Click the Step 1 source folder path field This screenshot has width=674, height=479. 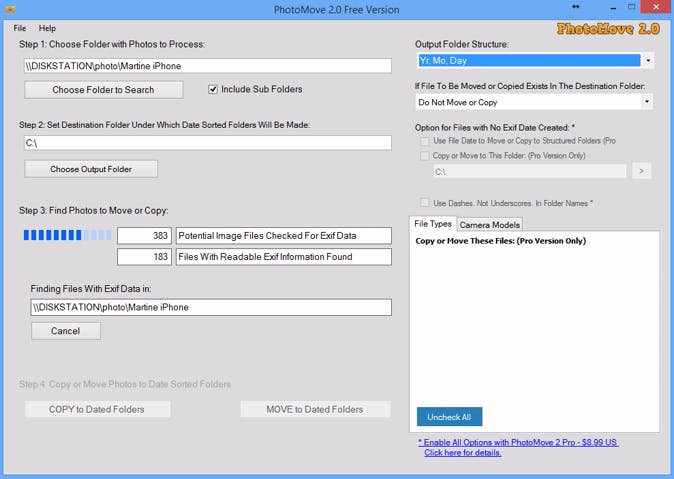click(208, 66)
